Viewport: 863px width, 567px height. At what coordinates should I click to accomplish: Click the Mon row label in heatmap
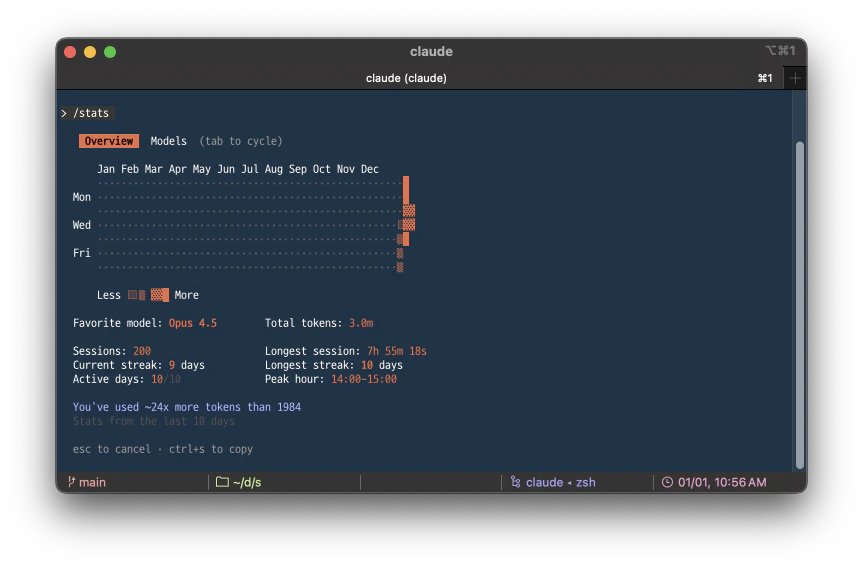(x=81, y=197)
